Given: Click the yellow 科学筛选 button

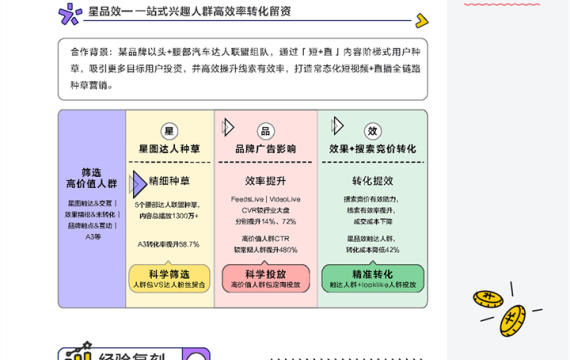Looking at the screenshot, I should [169, 278].
